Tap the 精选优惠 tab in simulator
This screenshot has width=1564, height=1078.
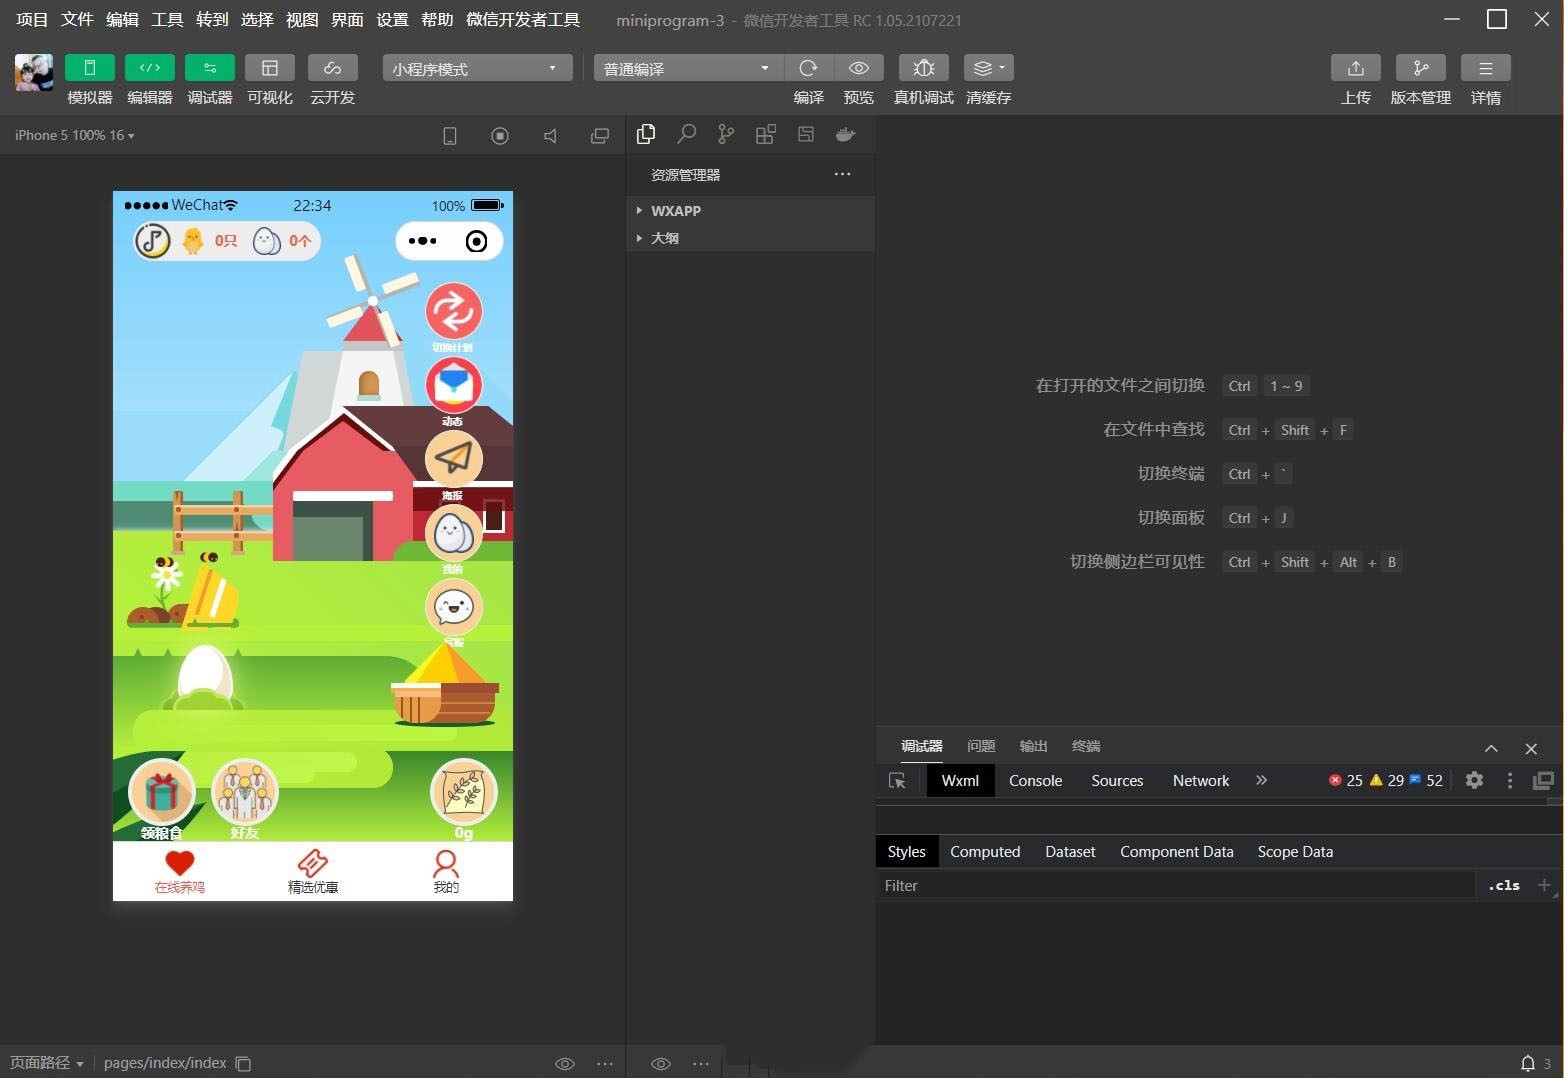(x=313, y=871)
